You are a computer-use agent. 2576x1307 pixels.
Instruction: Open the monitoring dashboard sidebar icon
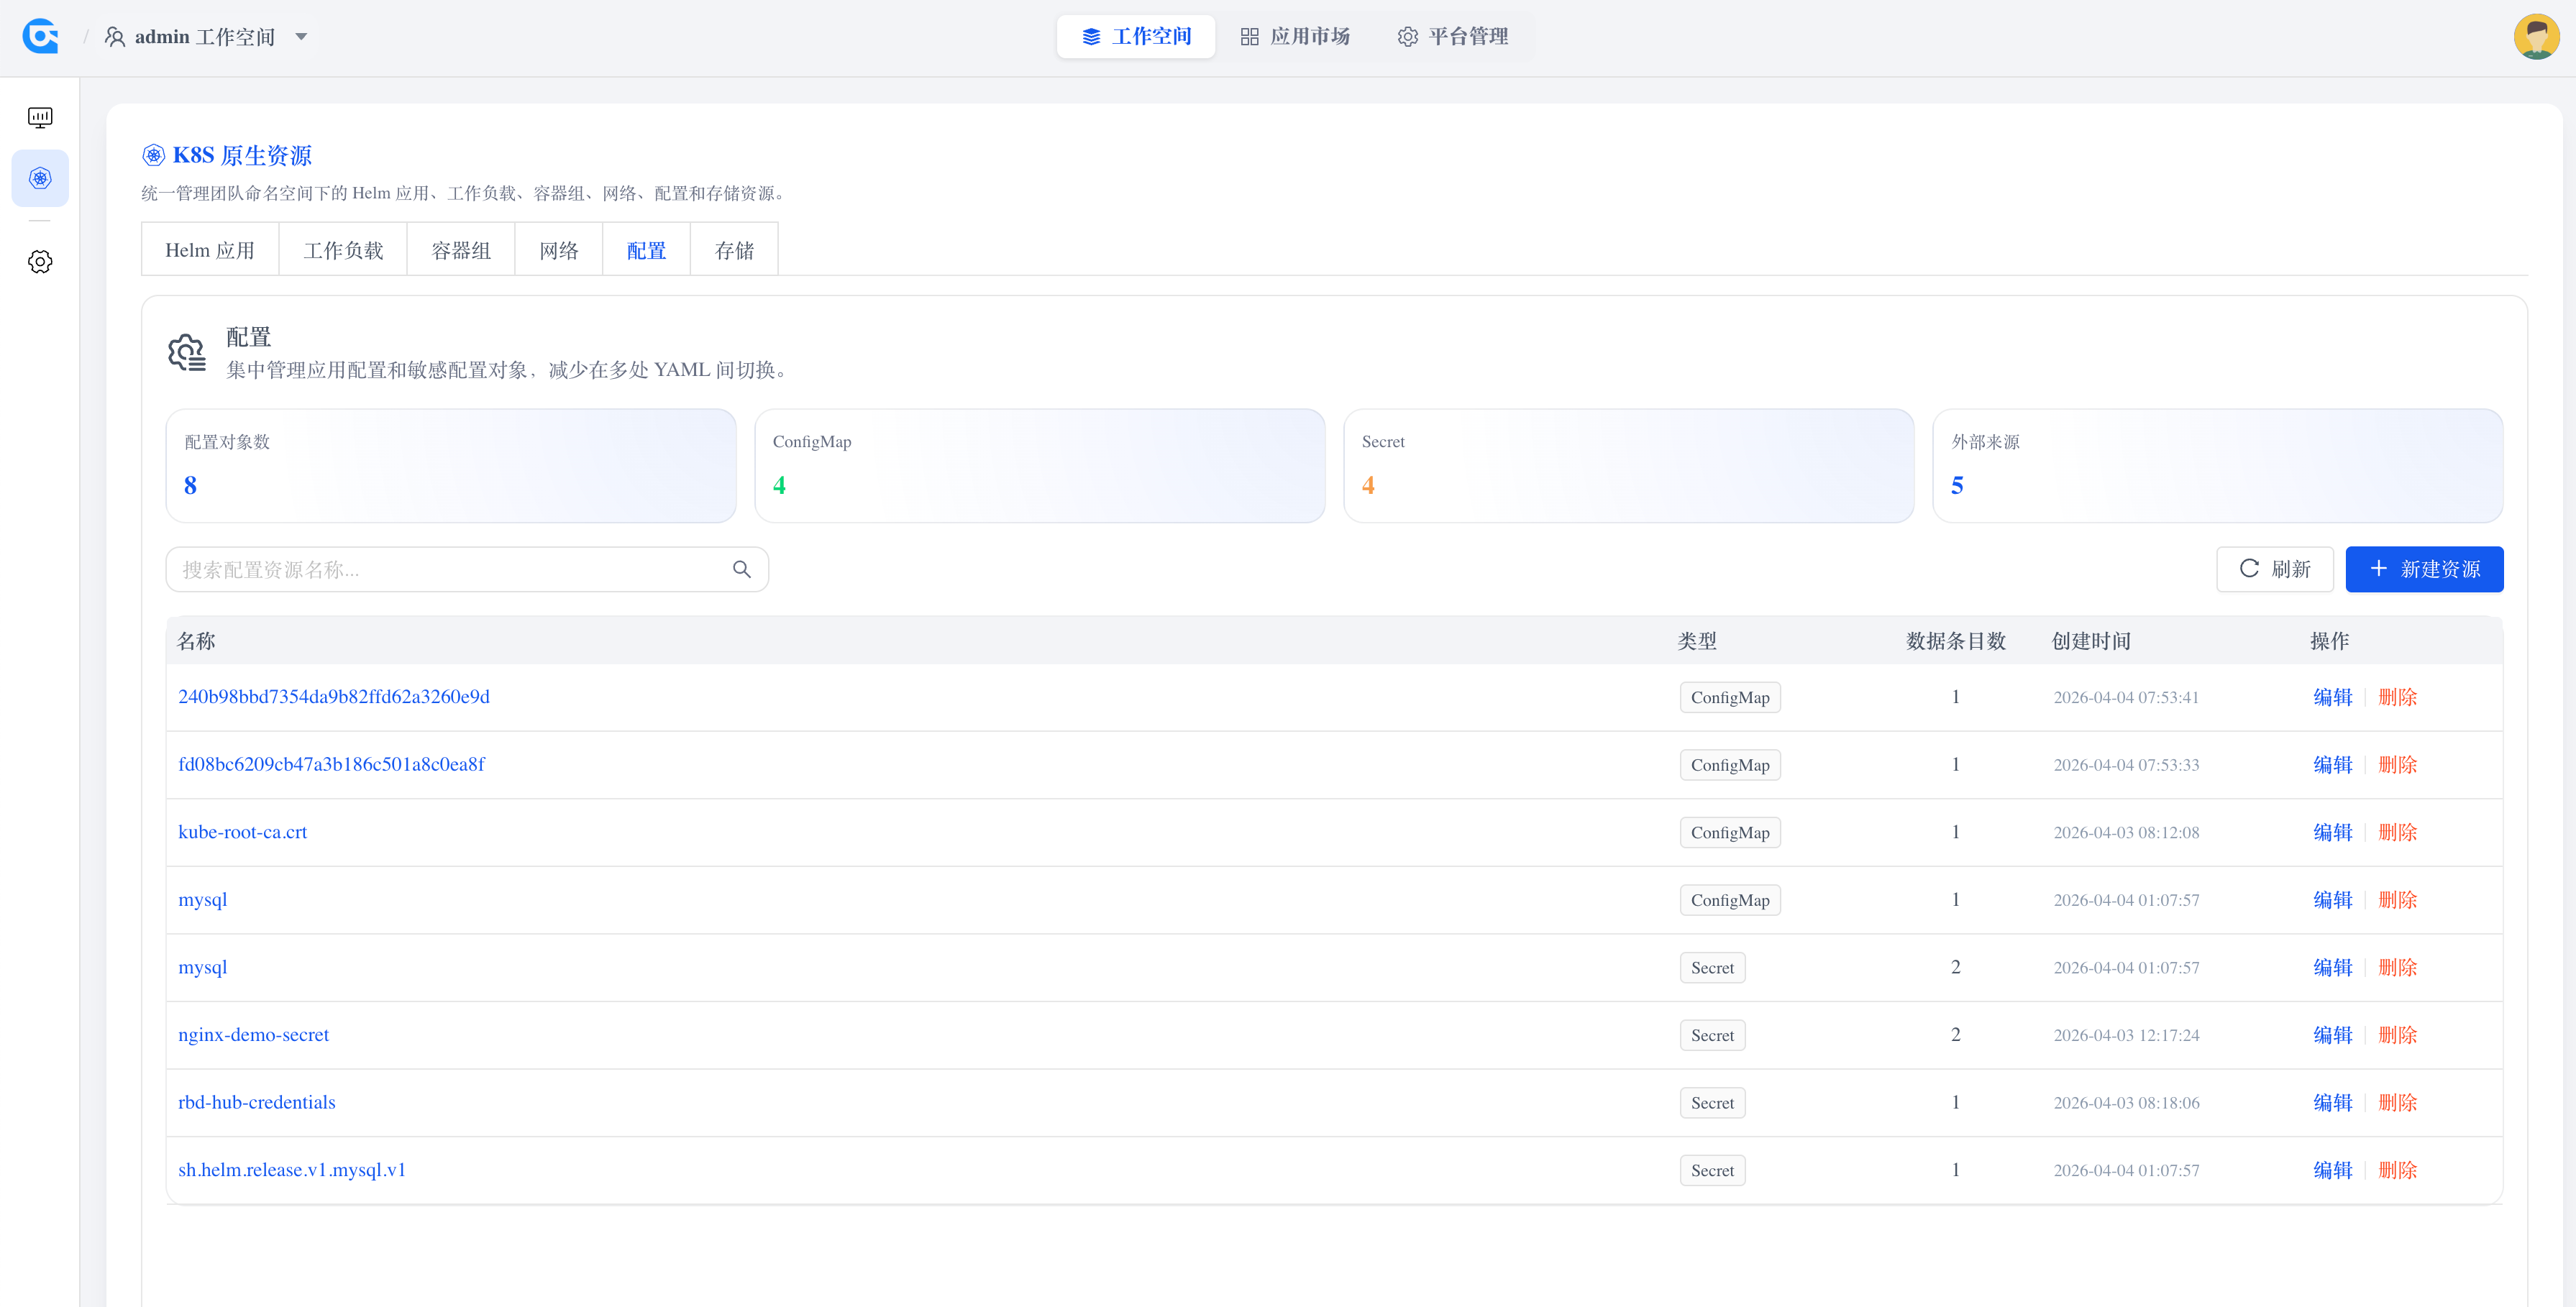(40, 118)
